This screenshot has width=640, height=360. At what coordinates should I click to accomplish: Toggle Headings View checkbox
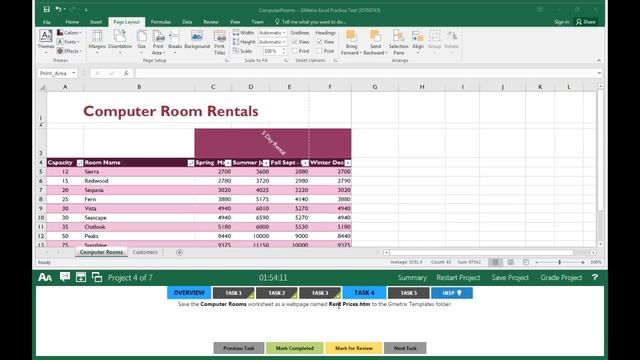point(320,42)
